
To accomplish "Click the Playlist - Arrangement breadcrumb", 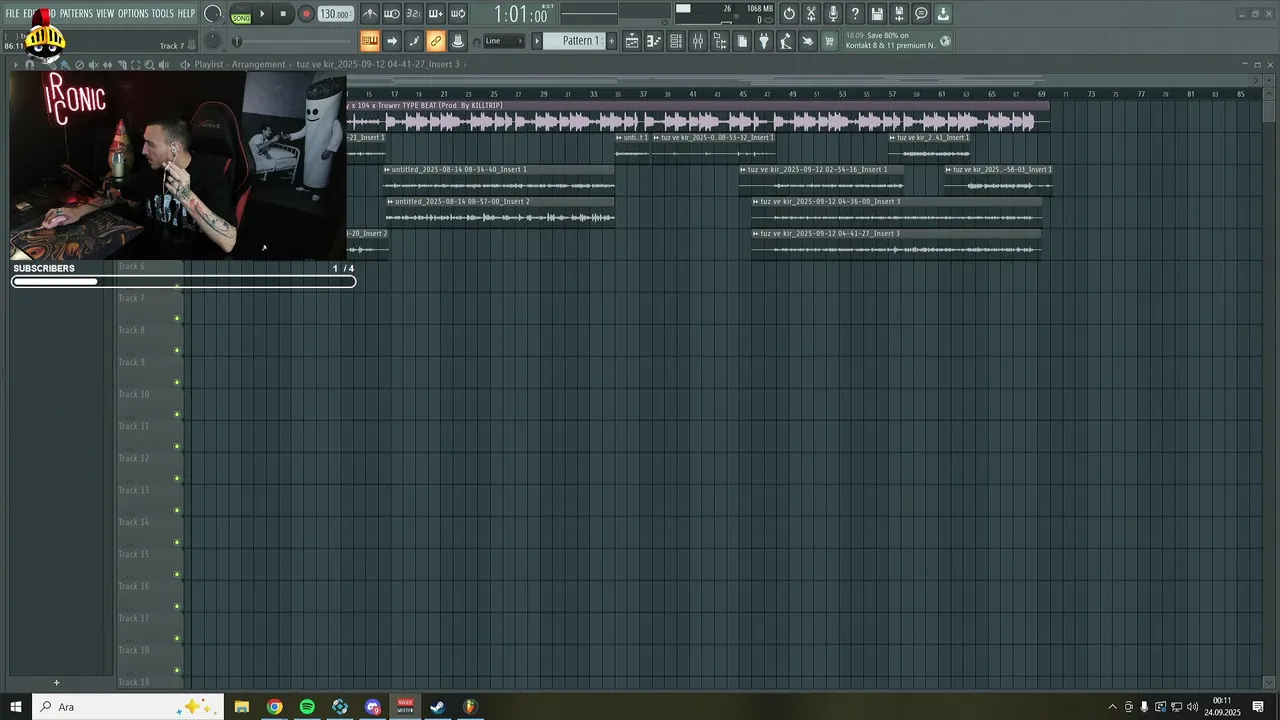I will point(240,64).
